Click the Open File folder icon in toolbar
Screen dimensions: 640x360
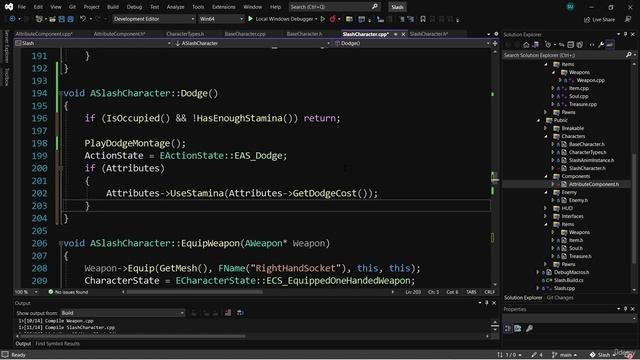click(x=52, y=19)
